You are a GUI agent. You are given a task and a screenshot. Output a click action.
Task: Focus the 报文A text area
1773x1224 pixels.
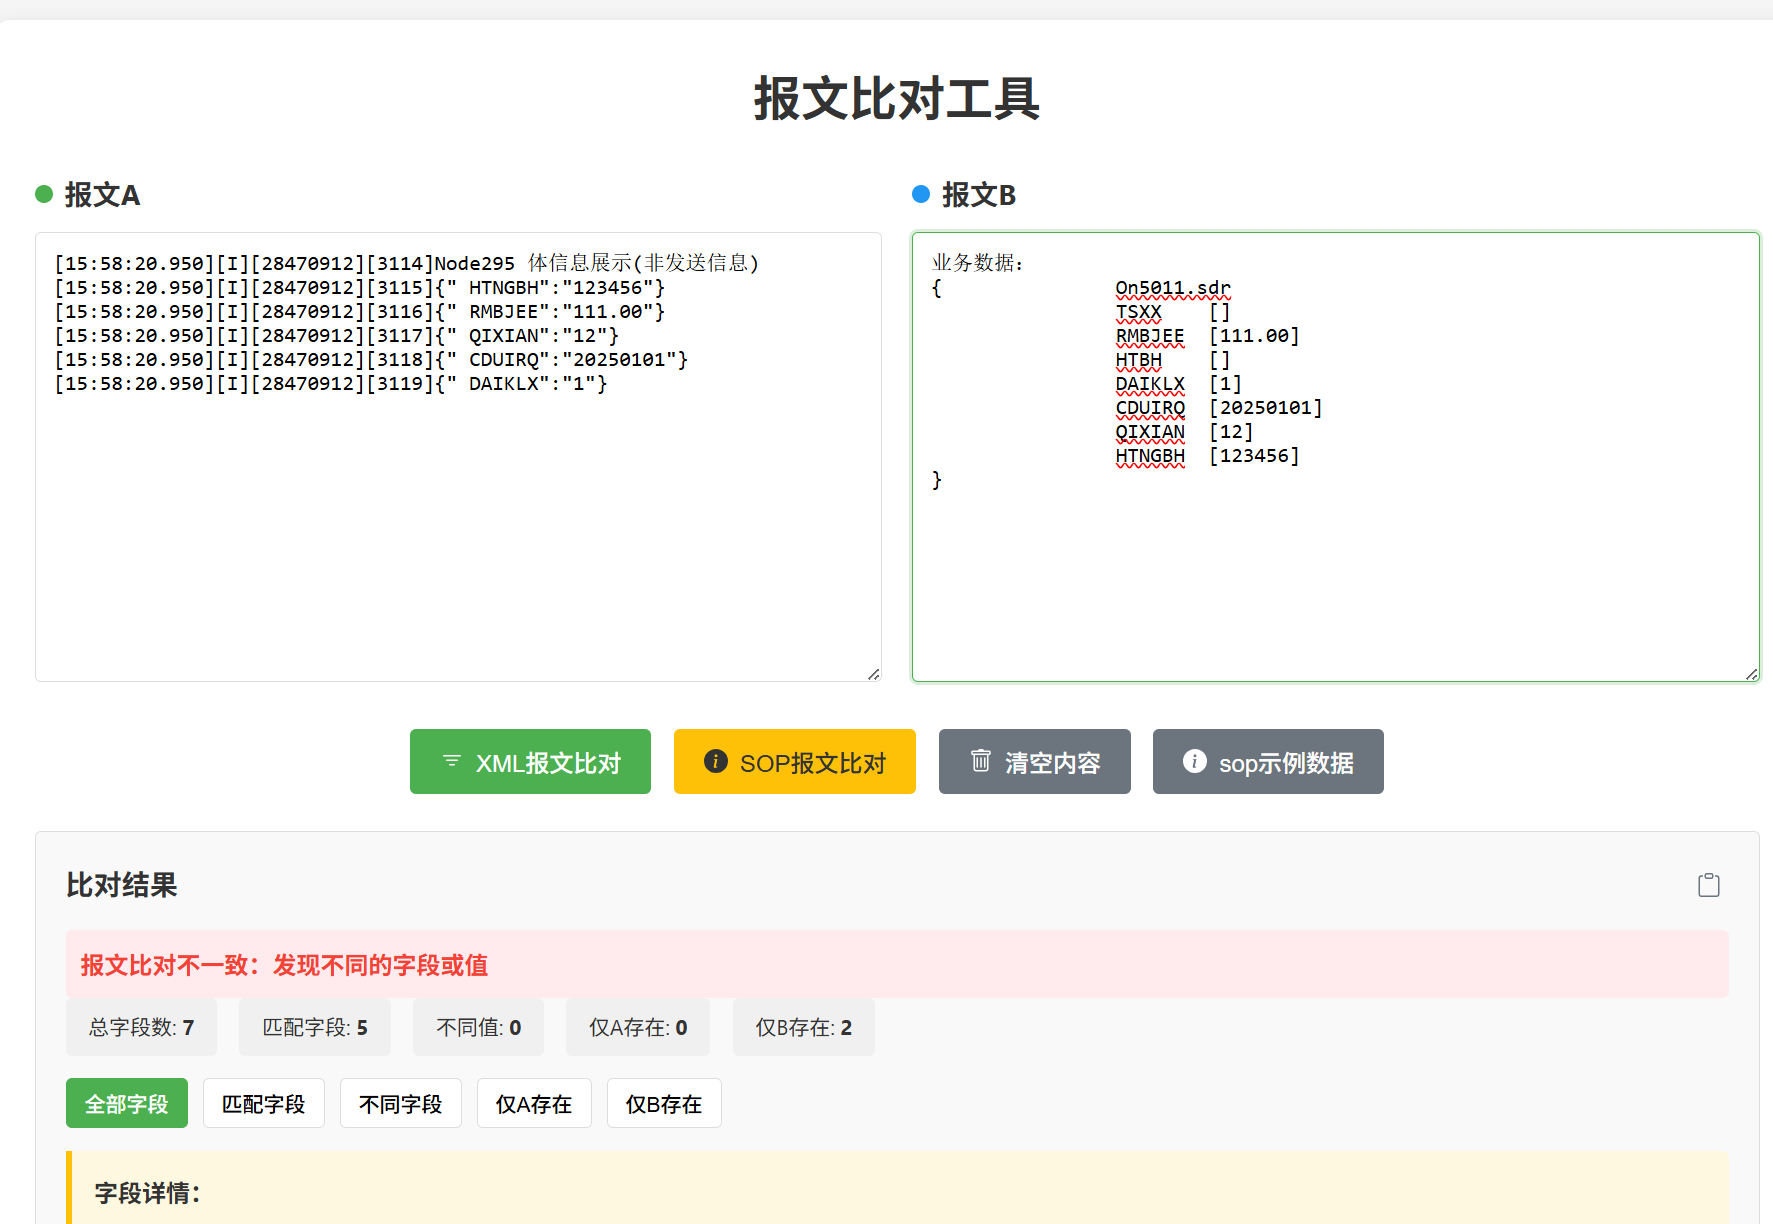458,457
